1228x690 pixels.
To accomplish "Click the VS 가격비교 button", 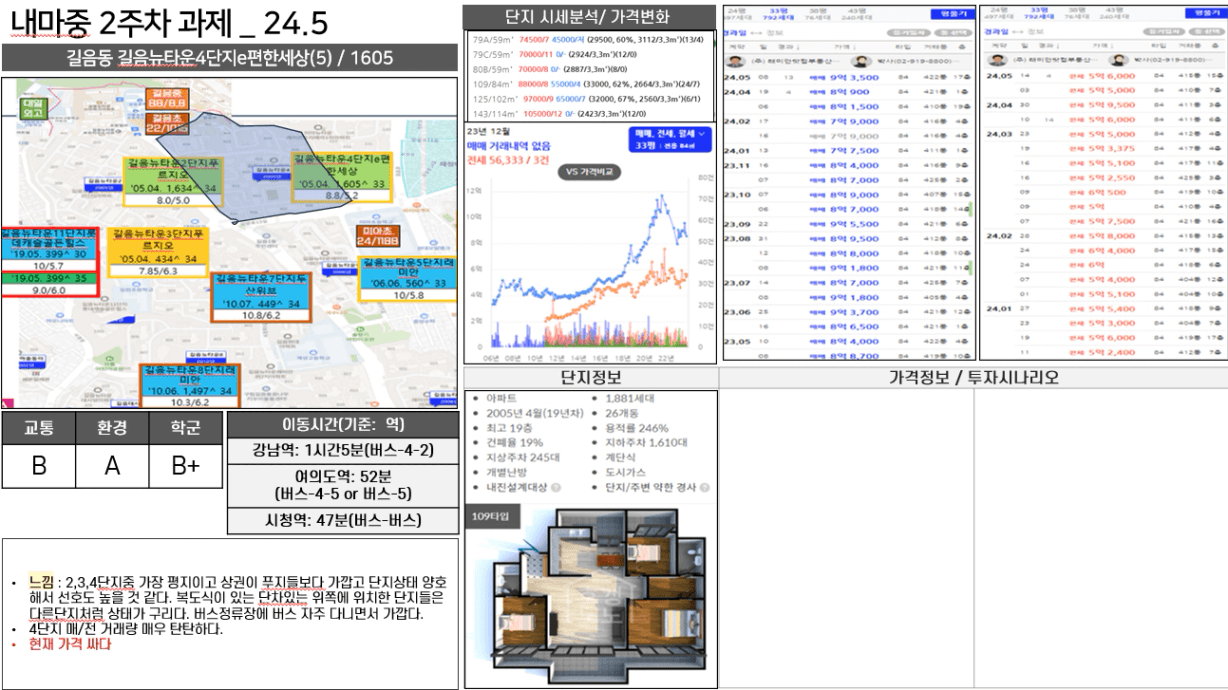I will click(x=589, y=172).
